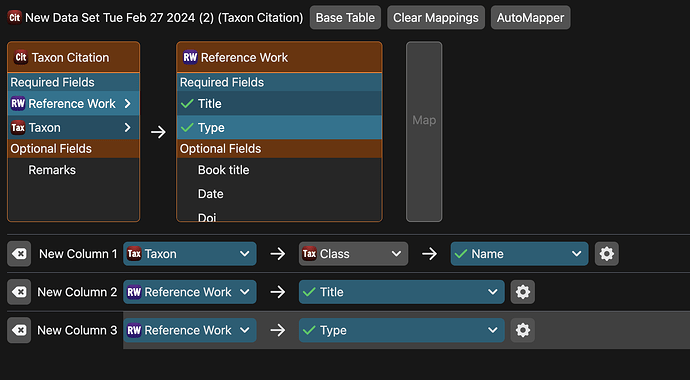Open Class dropdown in New Column 1
The height and width of the screenshot is (380, 690).
tap(353, 254)
